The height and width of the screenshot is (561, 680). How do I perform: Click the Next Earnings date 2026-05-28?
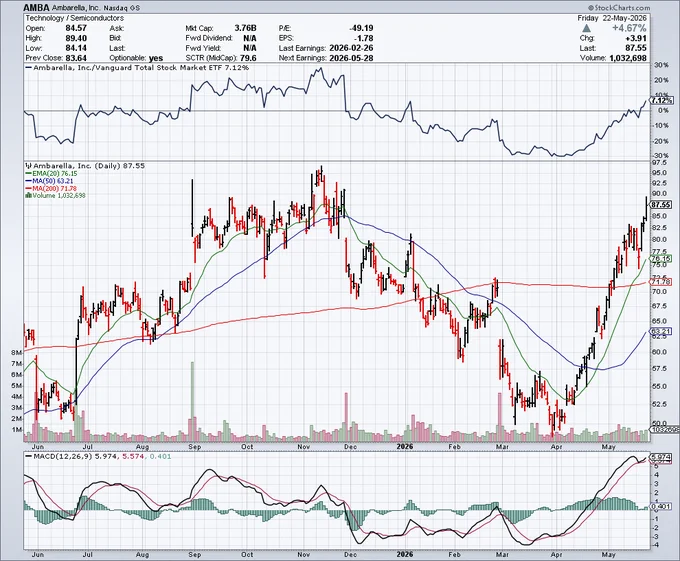[x=351, y=58]
